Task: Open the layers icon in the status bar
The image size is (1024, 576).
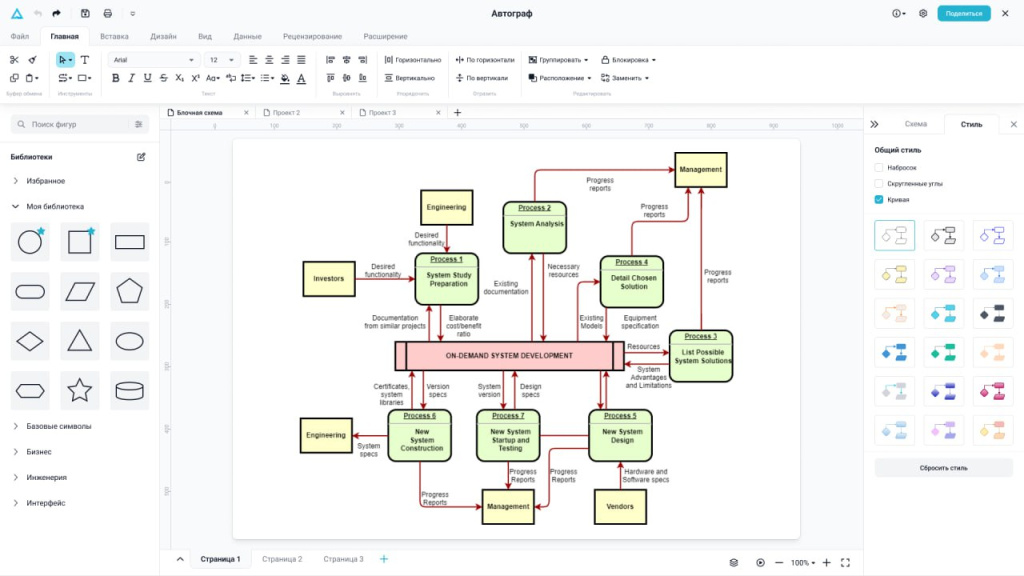Action: tap(733, 562)
